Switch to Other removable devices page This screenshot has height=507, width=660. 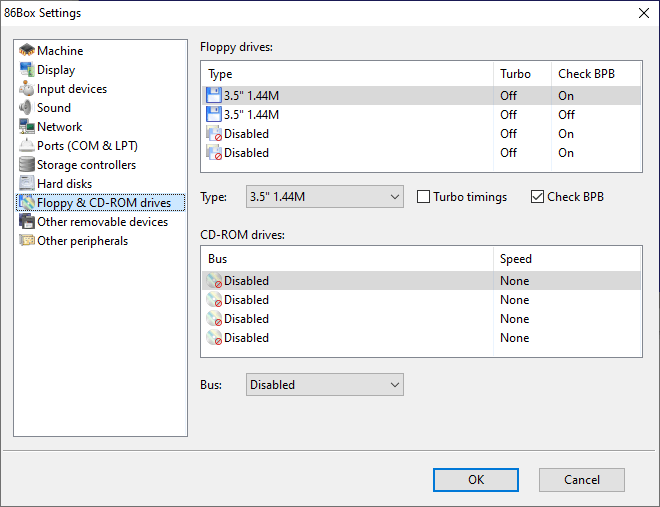(x=102, y=222)
